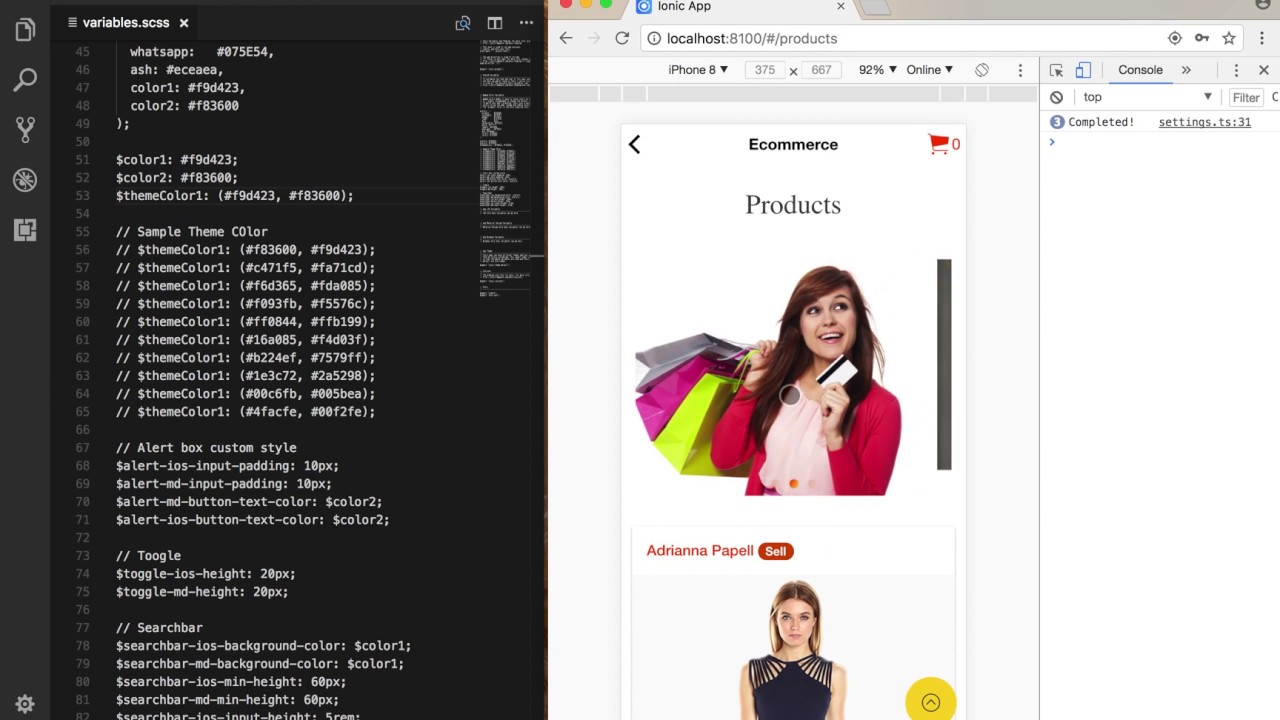Click the Sell badge
1280x720 pixels.
point(775,551)
